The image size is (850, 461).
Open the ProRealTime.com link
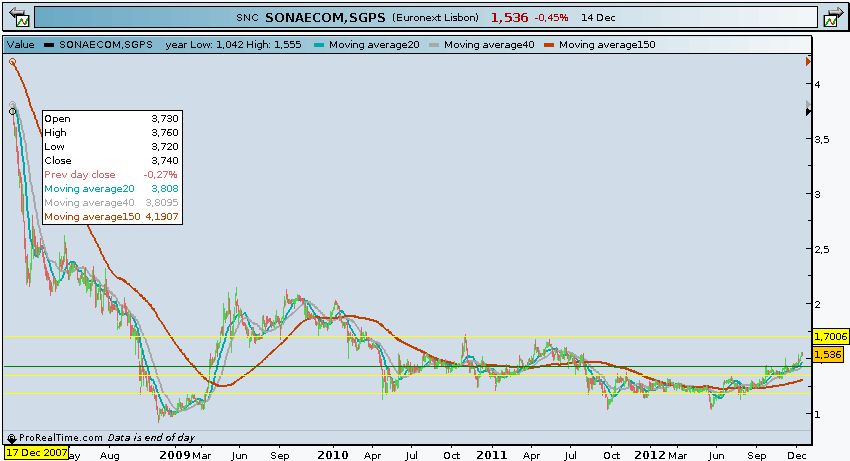[x=61, y=438]
